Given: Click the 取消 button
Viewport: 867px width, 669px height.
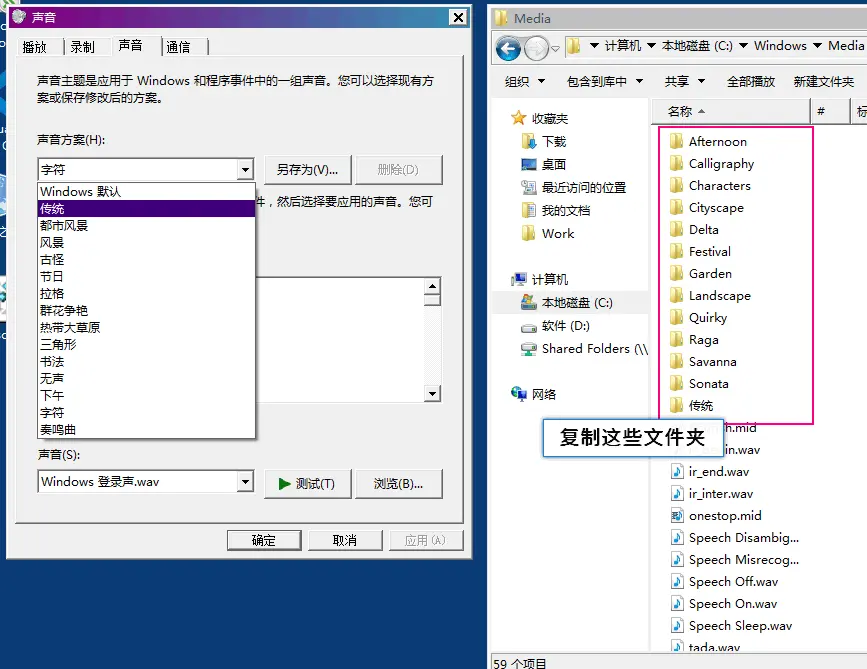Looking at the screenshot, I should click(345, 540).
